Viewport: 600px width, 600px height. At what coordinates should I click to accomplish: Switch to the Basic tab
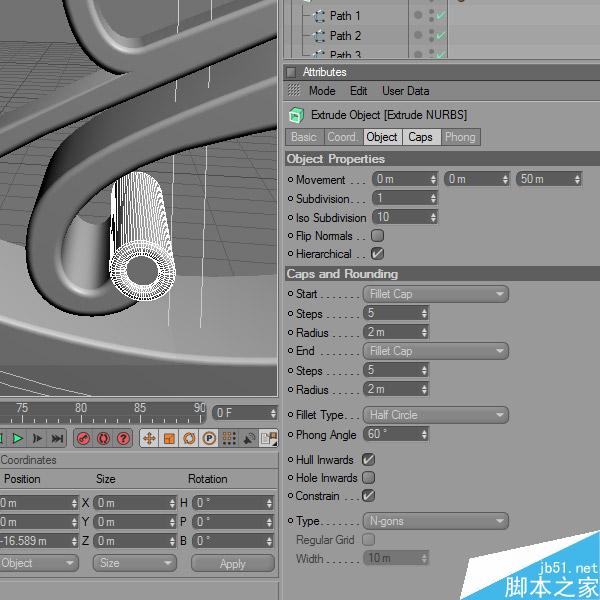304,137
